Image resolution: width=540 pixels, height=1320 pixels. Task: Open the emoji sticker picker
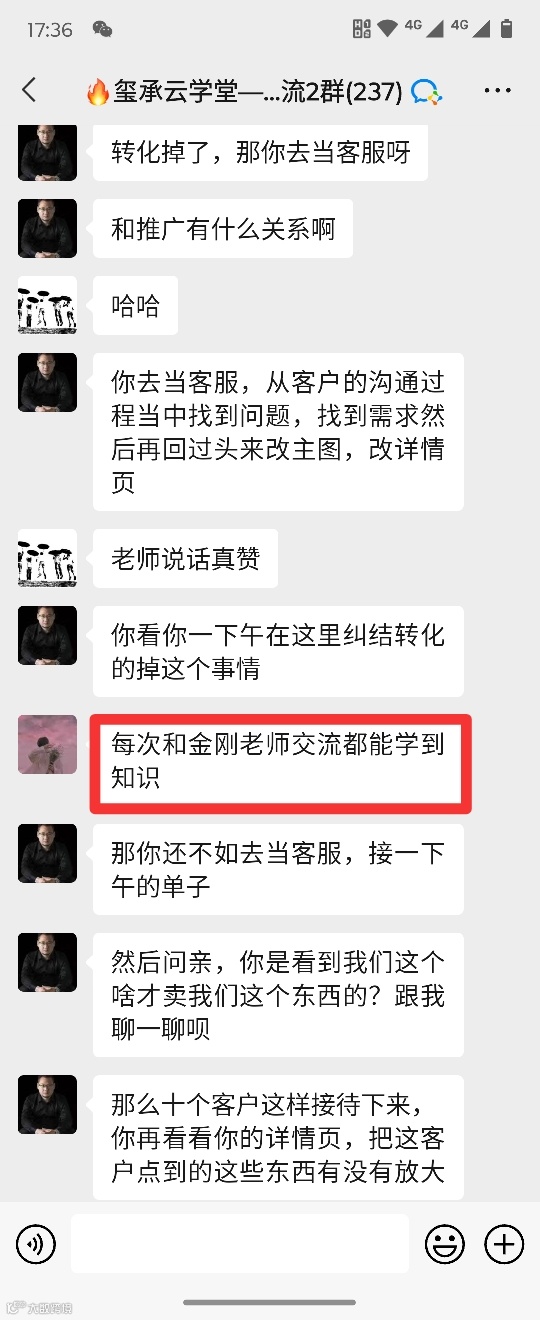pyautogui.click(x=445, y=1245)
